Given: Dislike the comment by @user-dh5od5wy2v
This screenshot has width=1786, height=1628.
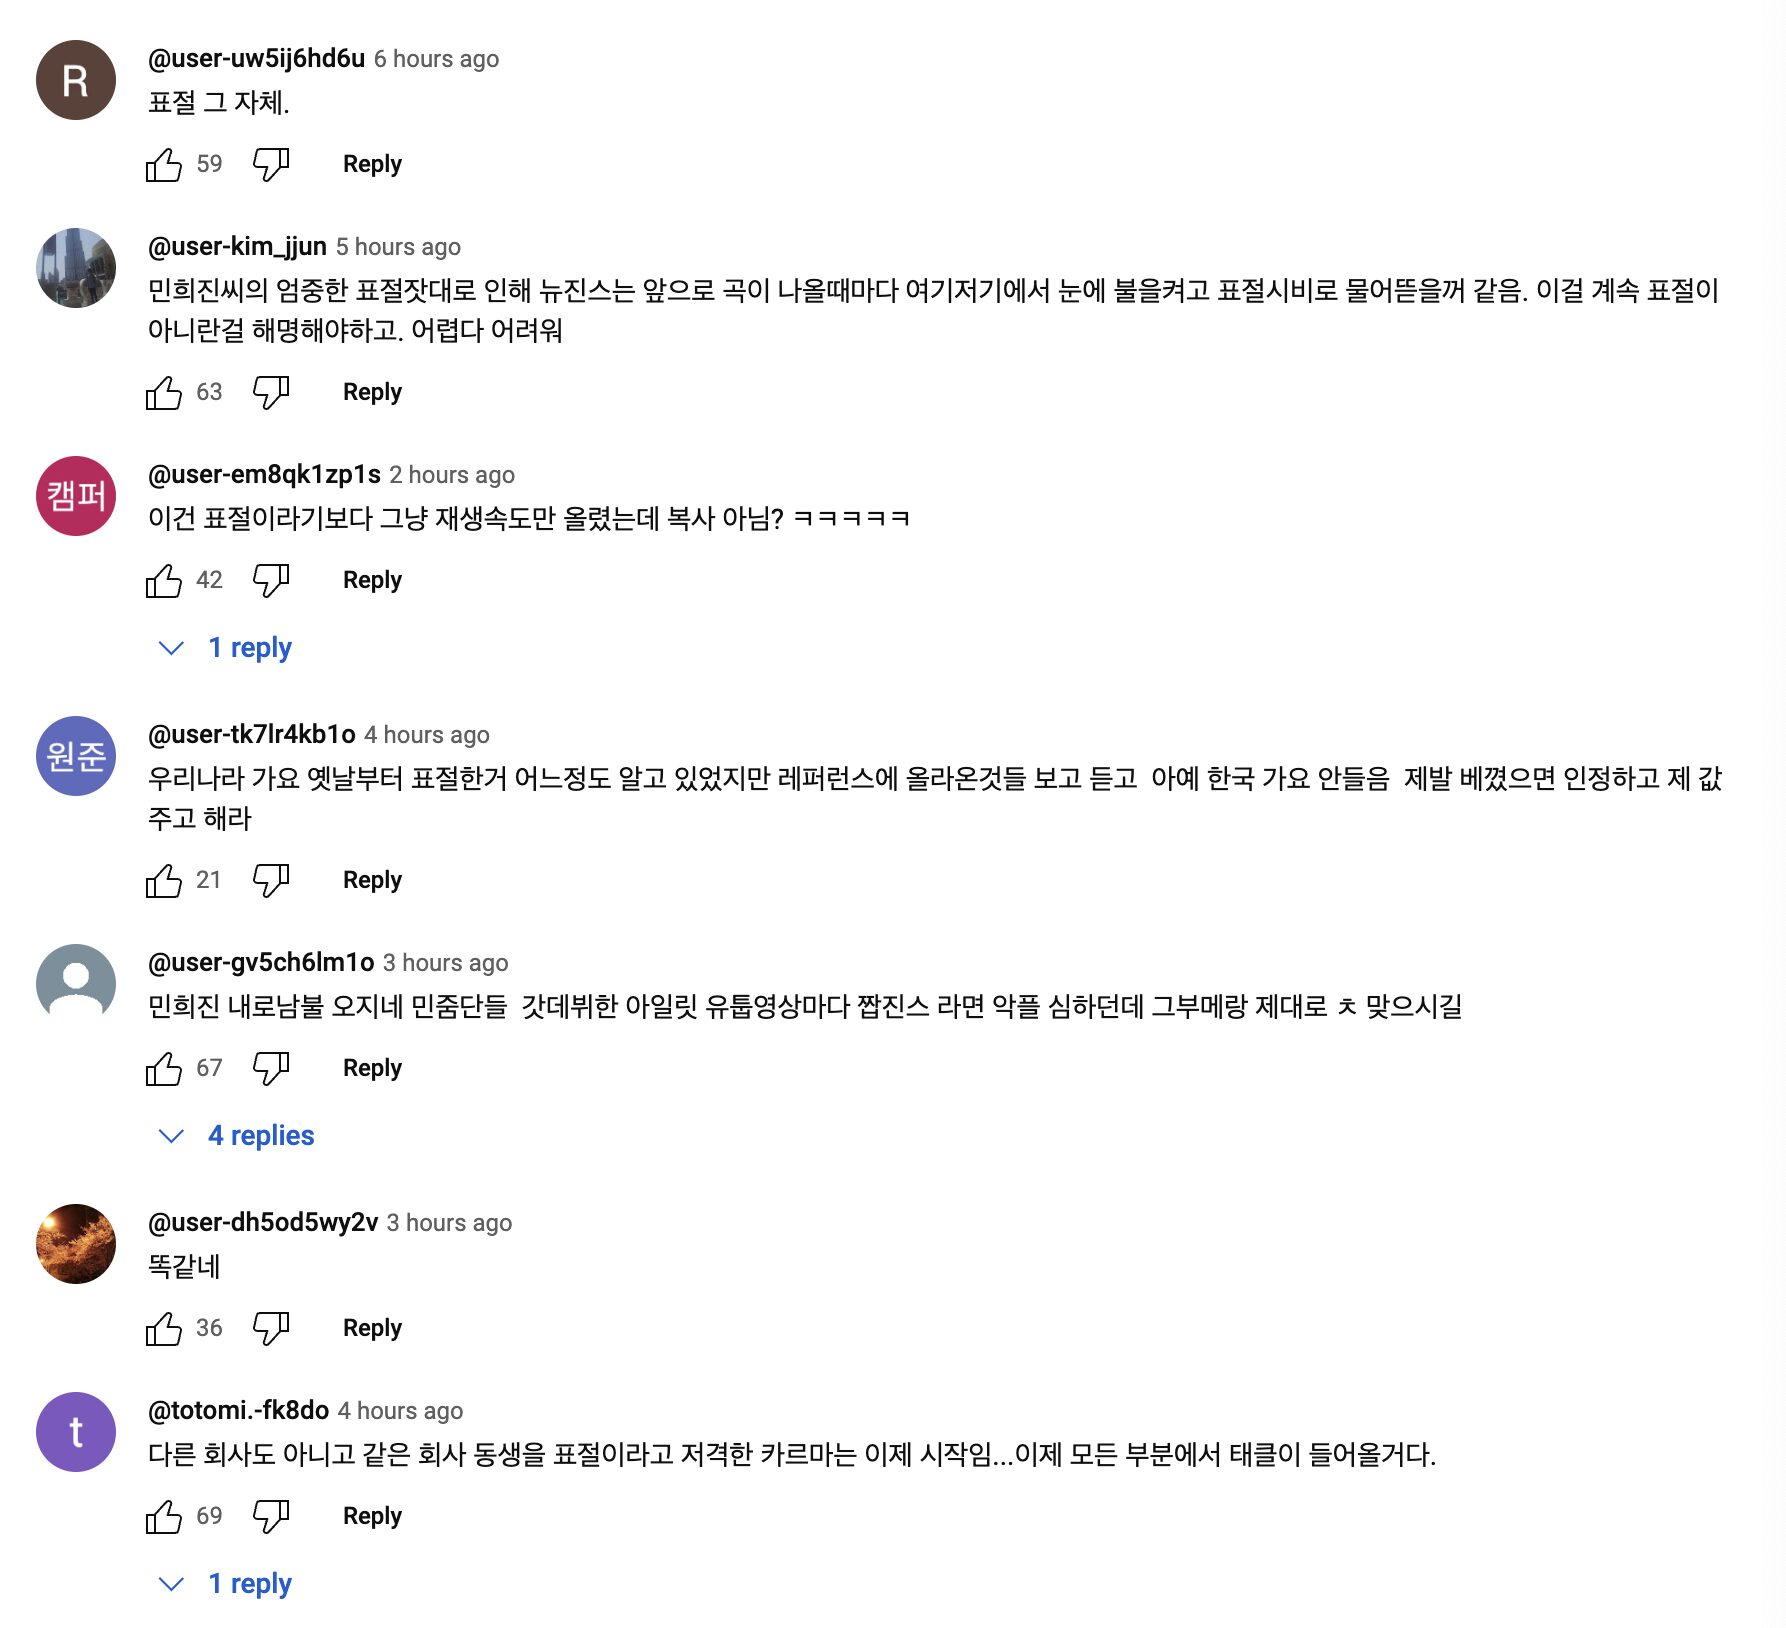Looking at the screenshot, I should point(270,1328).
